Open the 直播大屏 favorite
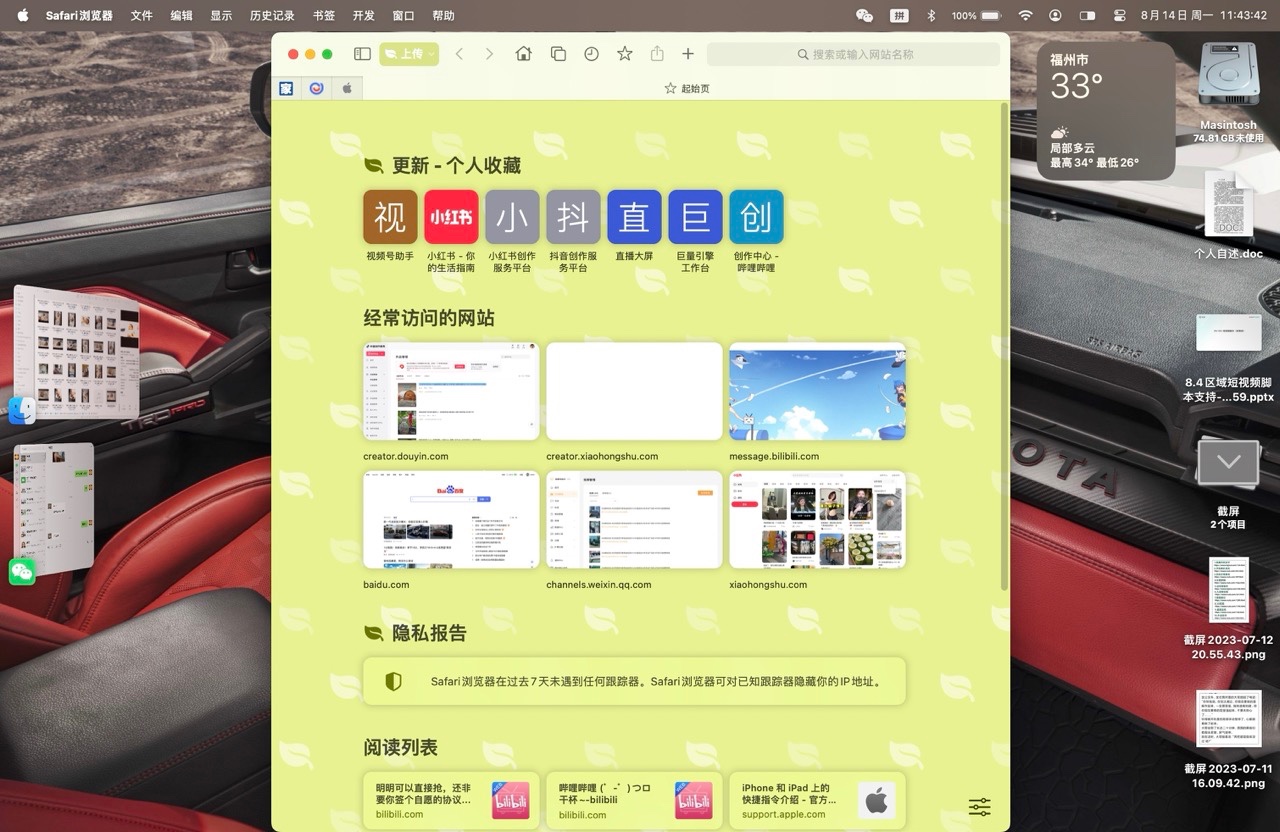 (x=634, y=217)
